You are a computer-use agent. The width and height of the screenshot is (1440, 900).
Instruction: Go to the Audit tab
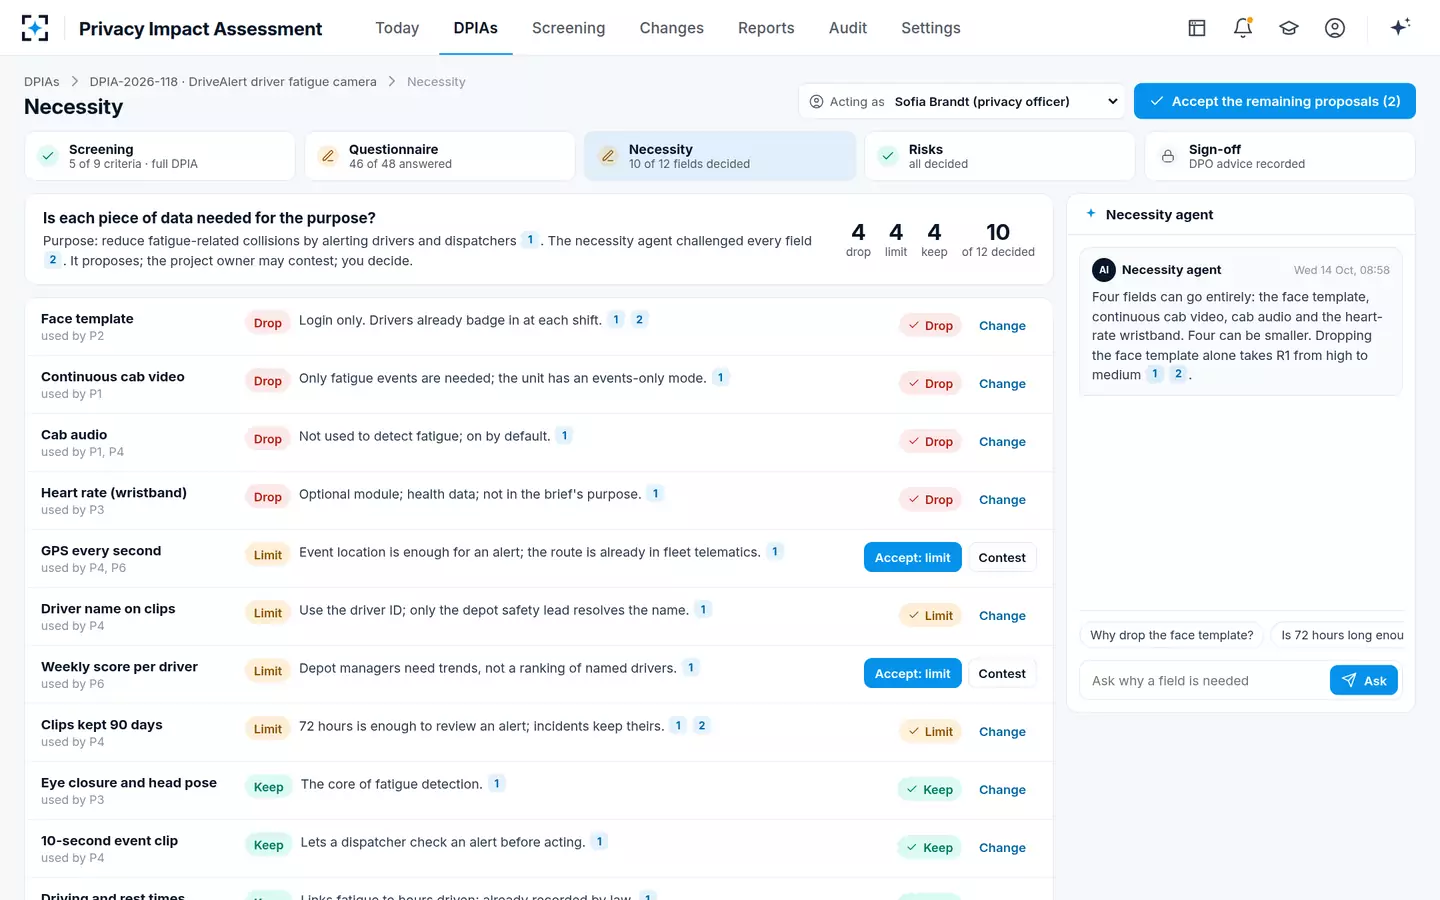tap(848, 28)
